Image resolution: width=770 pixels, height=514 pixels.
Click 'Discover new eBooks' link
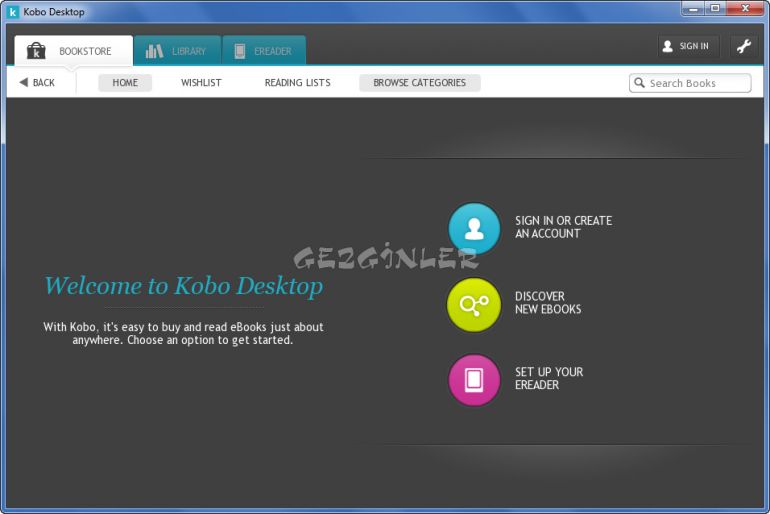point(548,303)
